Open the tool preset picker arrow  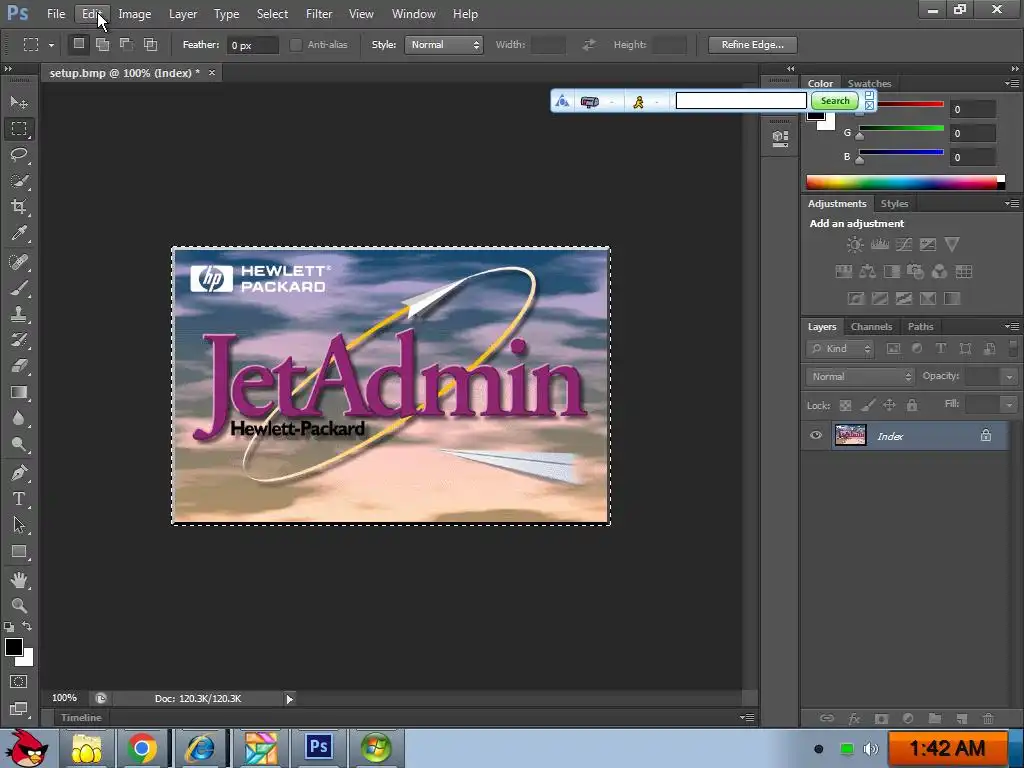pos(51,45)
